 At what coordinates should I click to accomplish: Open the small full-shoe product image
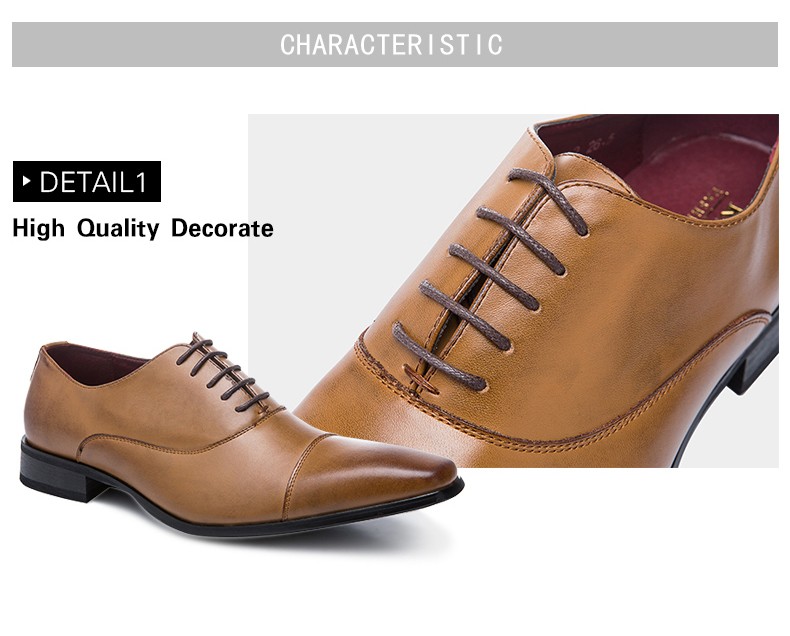tap(242, 435)
